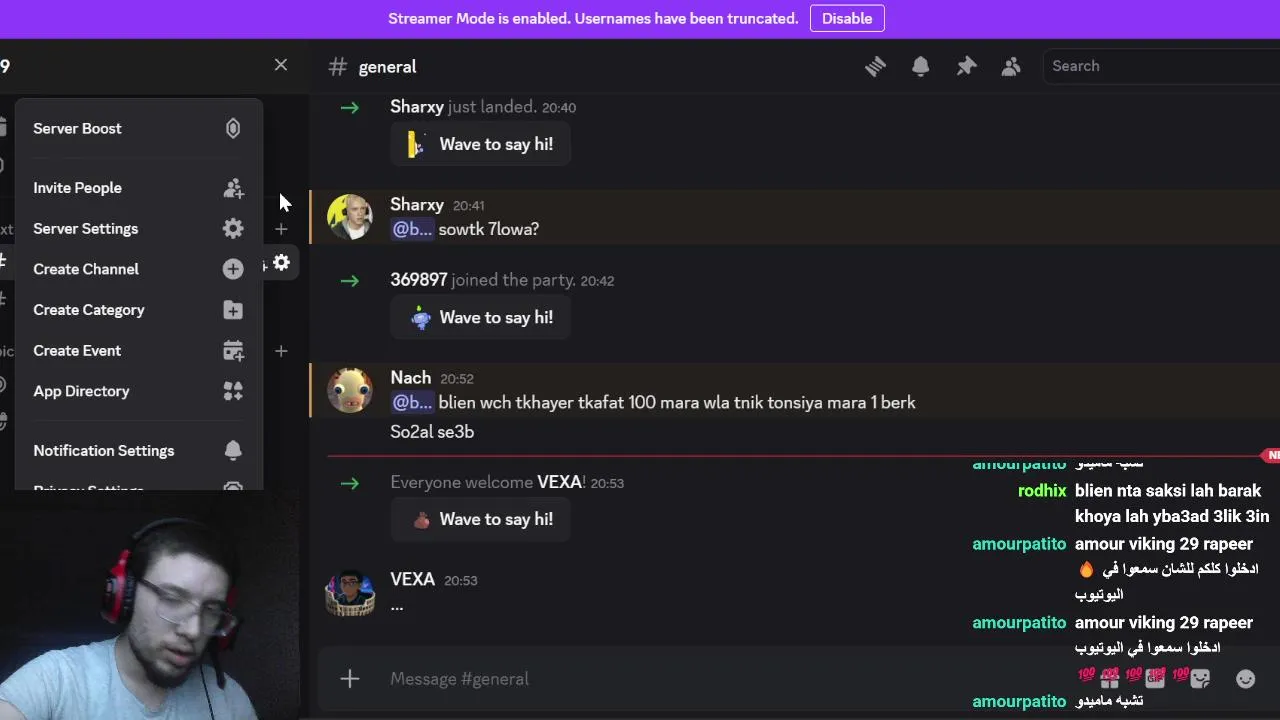The width and height of the screenshot is (1280, 720).
Task: Click Sharxy's profile avatar
Action: (x=350, y=217)
